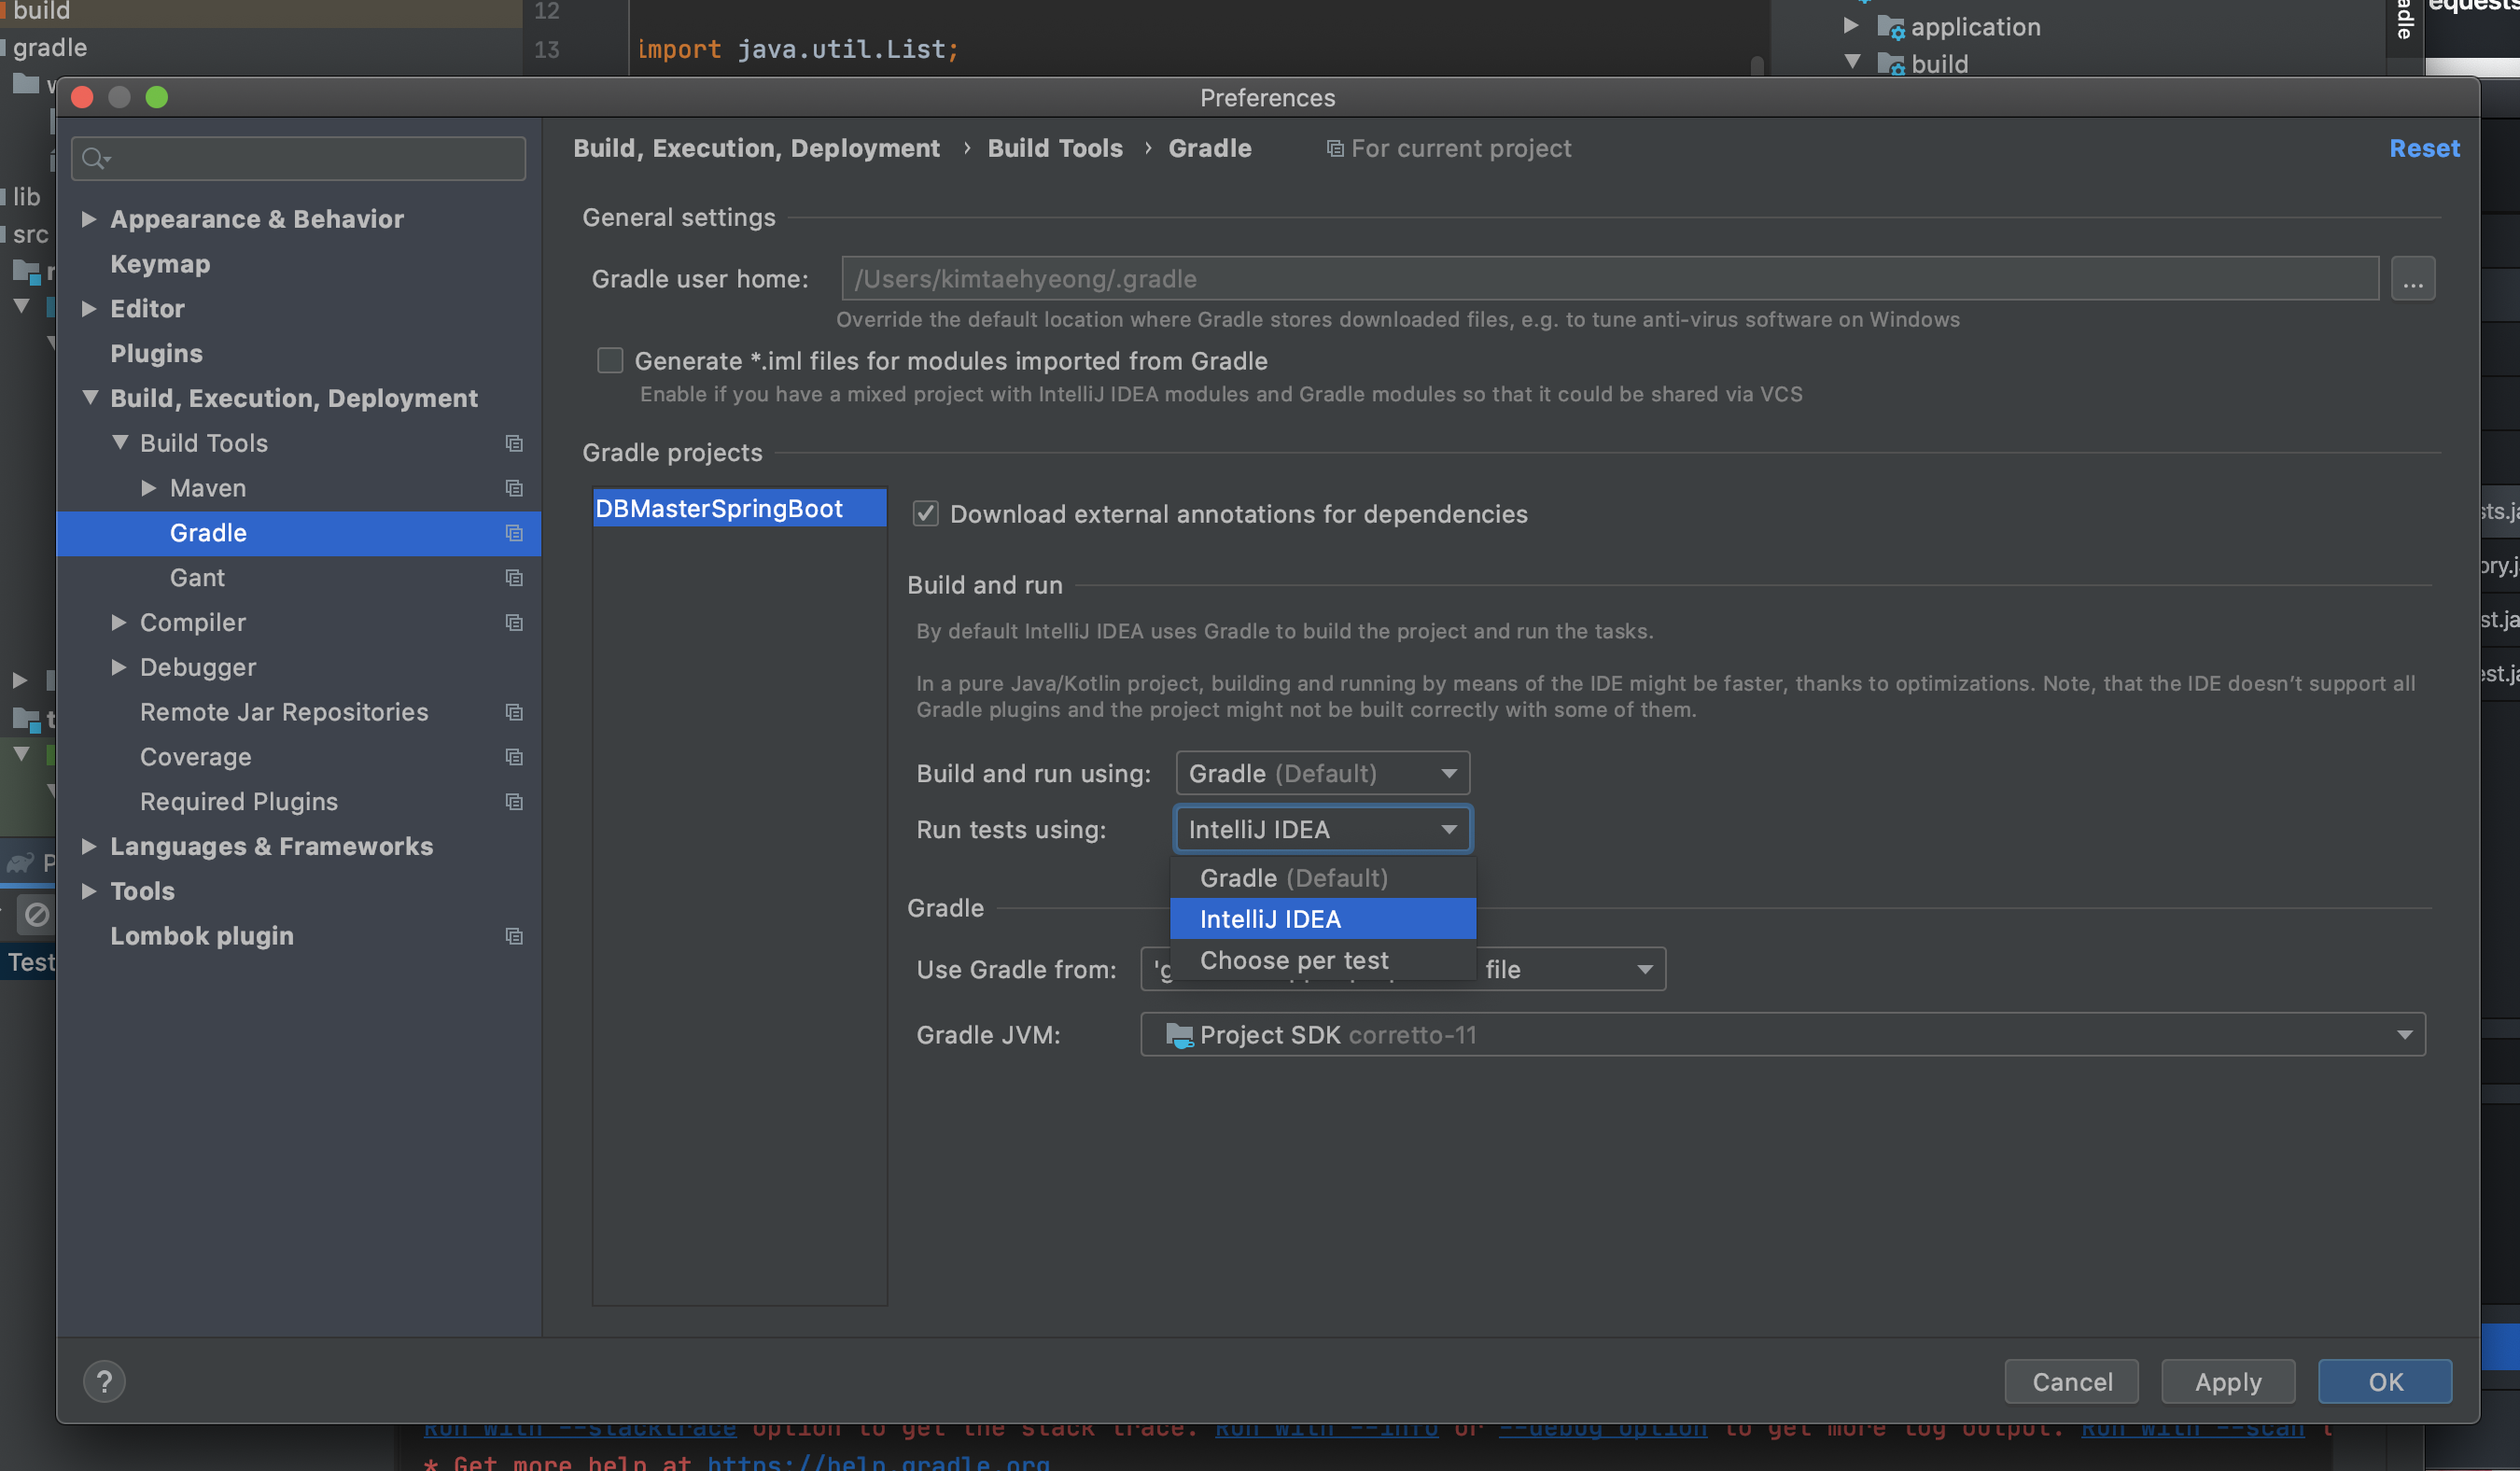Click the search magnifier icon in settings
Image resolution: width=2520 pixels, height=1471 pixels.
pyautogui.click(x=94, y=159)
